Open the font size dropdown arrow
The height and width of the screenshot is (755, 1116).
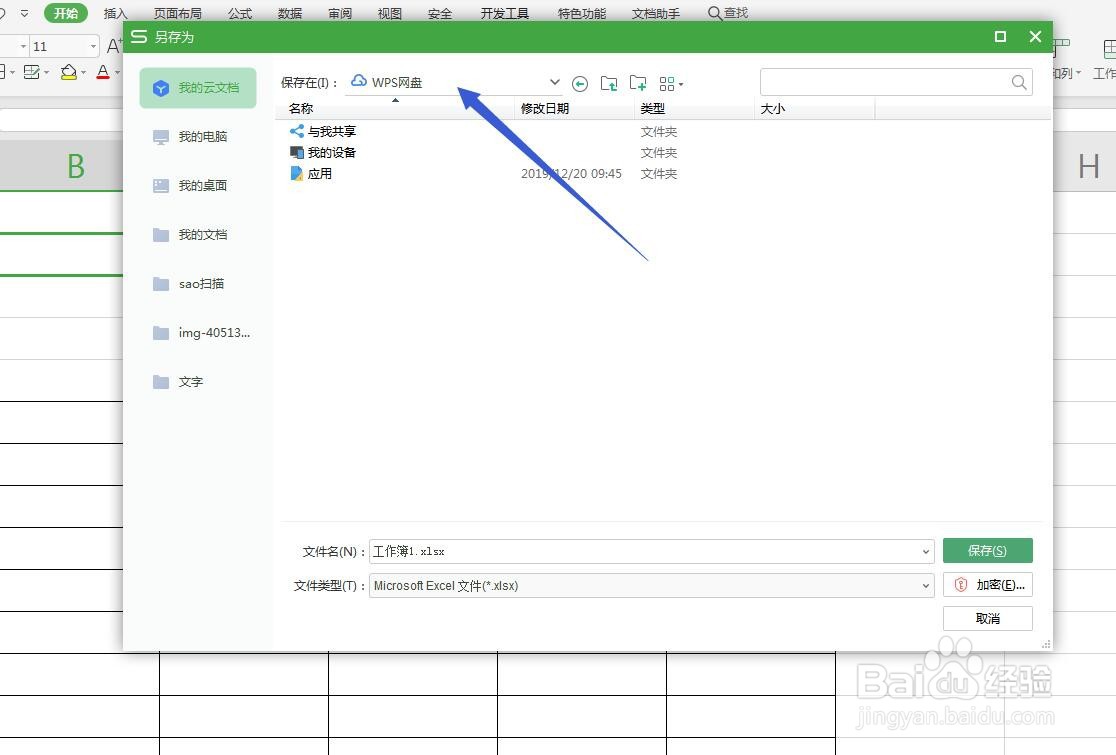click(93, 46)
